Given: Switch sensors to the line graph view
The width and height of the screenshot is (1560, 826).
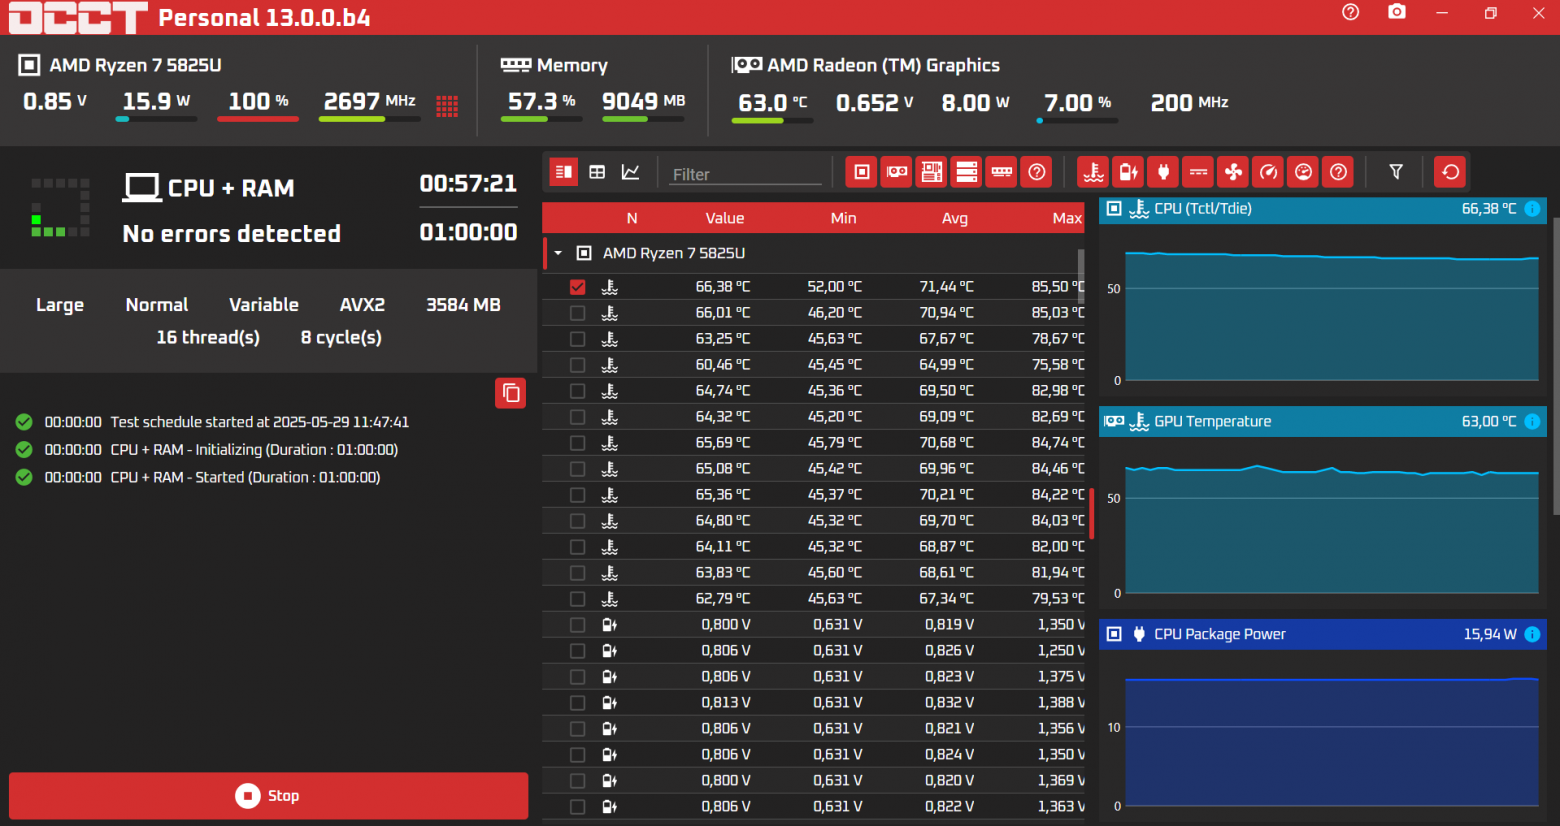Looking at the screenshot, I should tap(631, 172).
